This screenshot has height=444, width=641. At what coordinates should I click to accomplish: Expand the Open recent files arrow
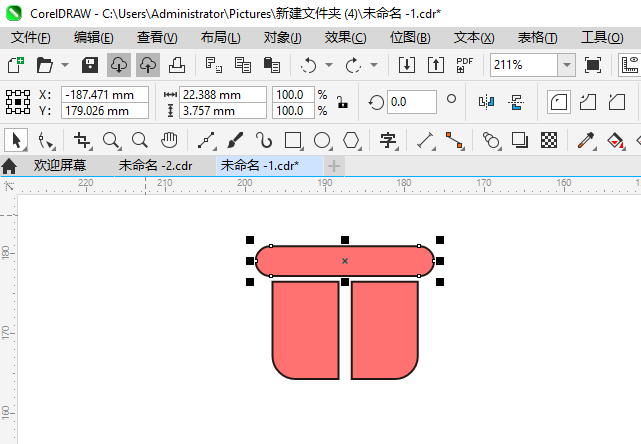[x=65, y=65]
